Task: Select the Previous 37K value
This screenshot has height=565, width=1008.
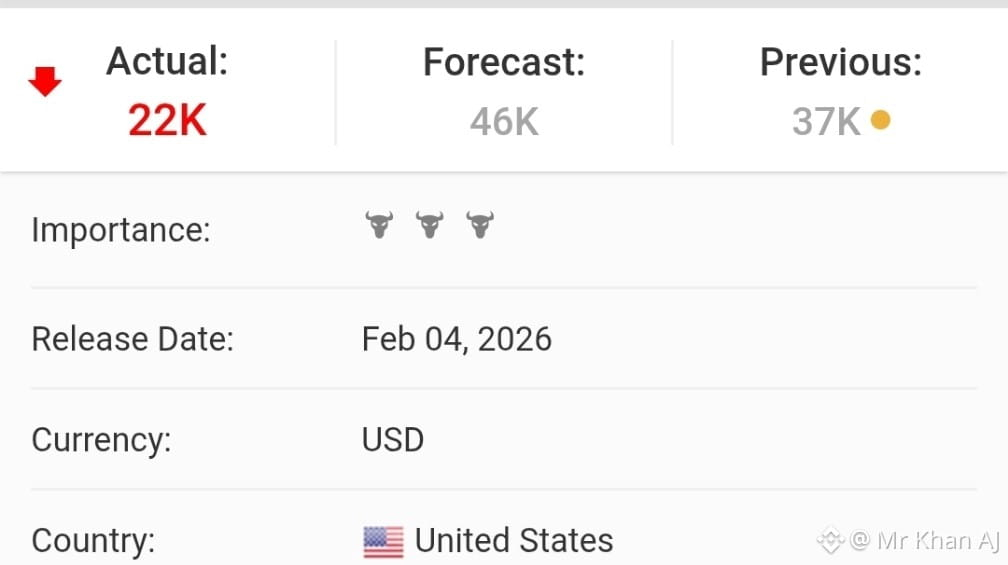Action: 826,121
